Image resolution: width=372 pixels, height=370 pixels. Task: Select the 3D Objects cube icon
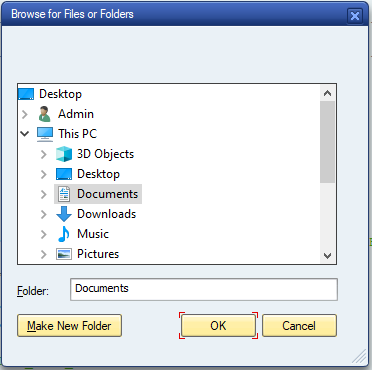64,154
